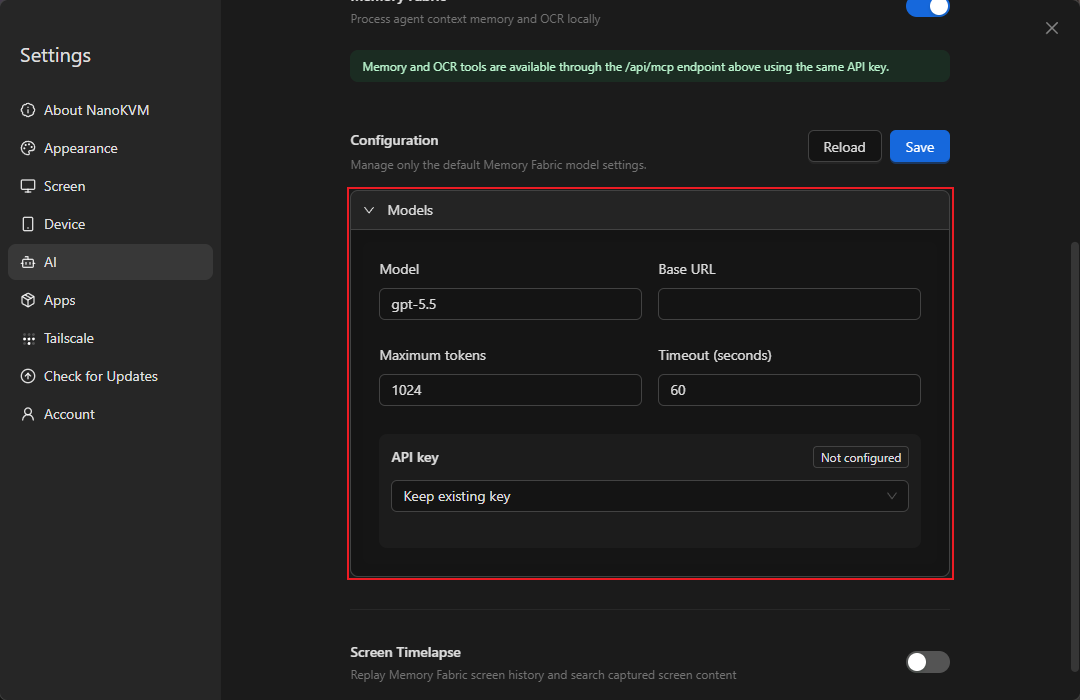Collapse the Models section chevron
The width and height of the screenshot is (1080, 700).
369,210
